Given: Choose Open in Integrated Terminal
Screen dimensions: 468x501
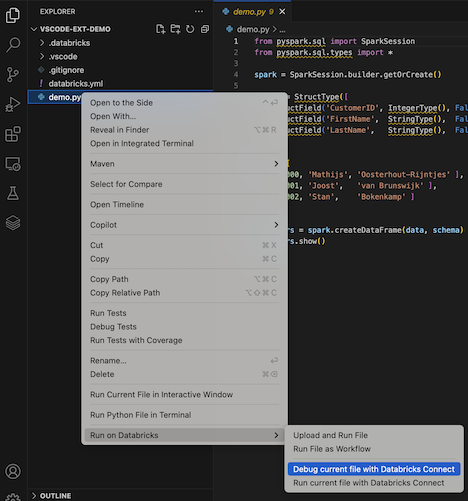Looking at the screenshot, I should click(184, 144).
